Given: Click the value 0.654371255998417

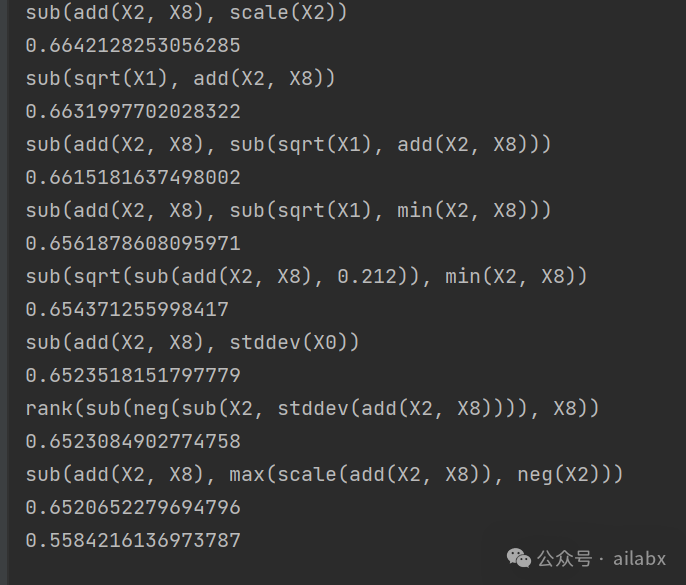Looking at the screenshot, I should click(127, 310).
